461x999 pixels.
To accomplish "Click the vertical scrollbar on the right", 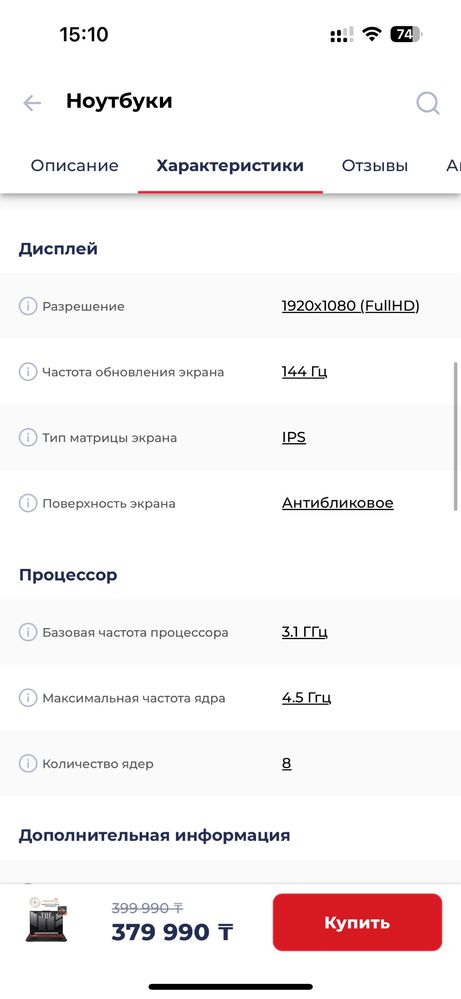I will click(455, 436).
